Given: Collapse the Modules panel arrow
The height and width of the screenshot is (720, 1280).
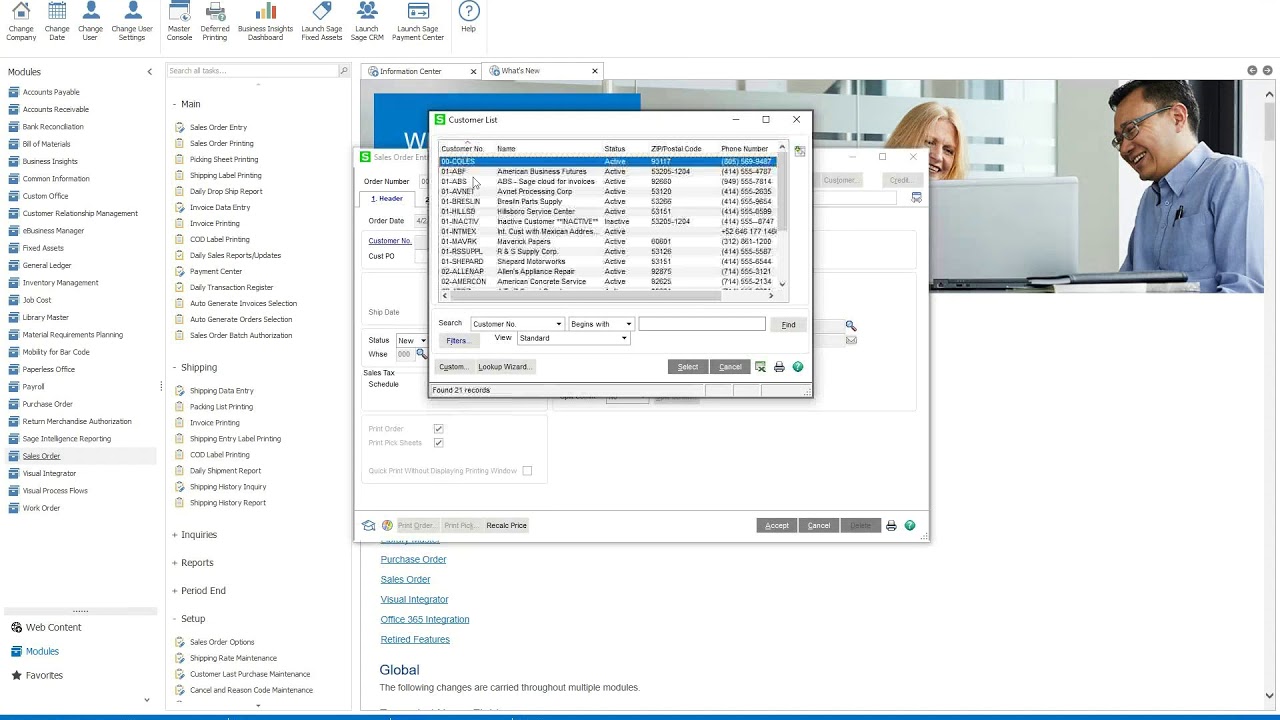Looking at the screenshot, I should [149, 72].
